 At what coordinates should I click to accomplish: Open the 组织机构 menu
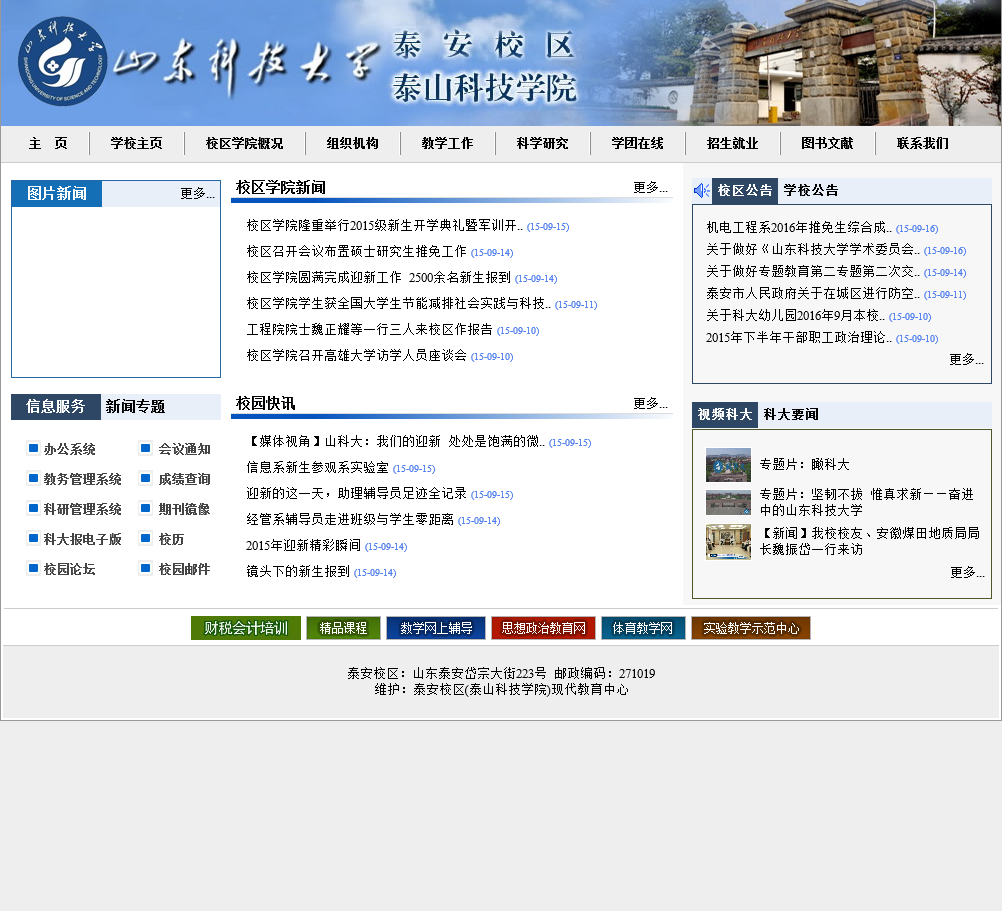coord(353,144)
